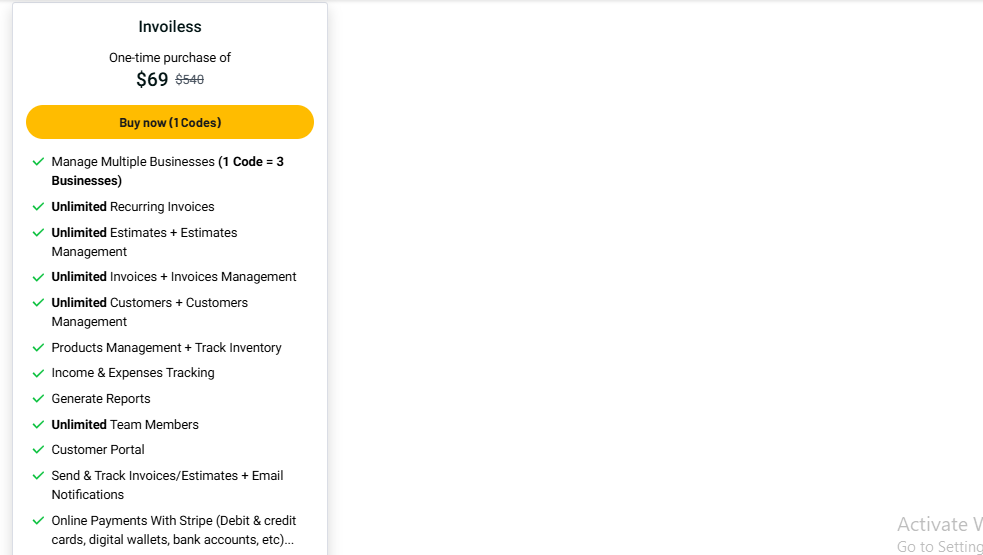The image size is (983, 555).
Task: Click the One-time purchase of label
Action: (x=170, y=58)
